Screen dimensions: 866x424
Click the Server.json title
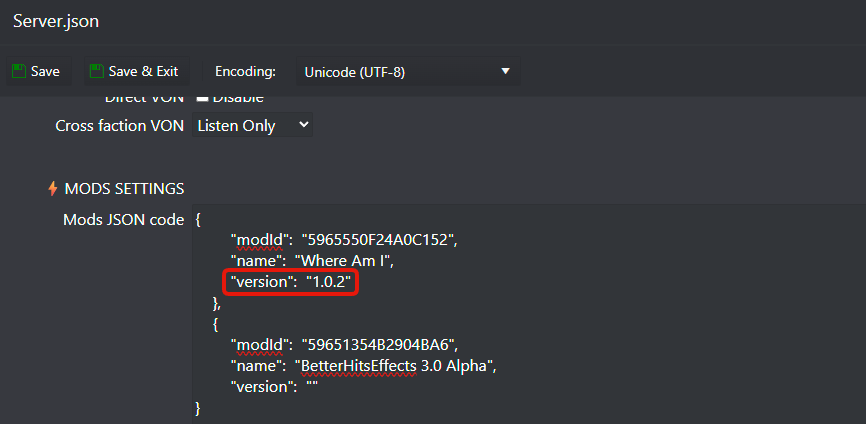pyautogui.click(x=56, y=20)
